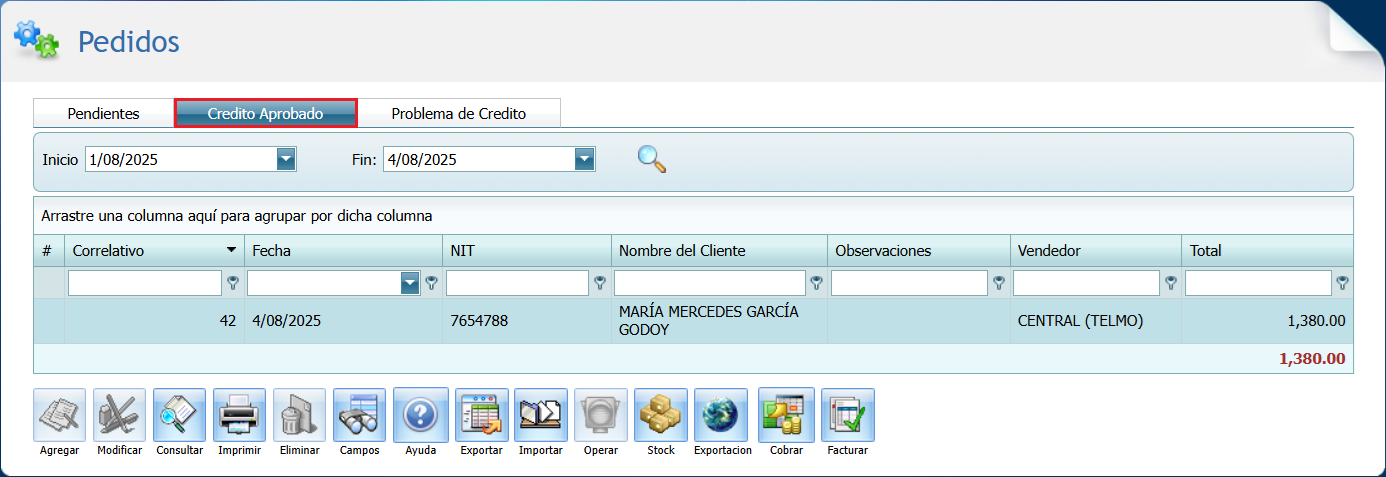Open filter options for Correlativo column

pos(232,283)
